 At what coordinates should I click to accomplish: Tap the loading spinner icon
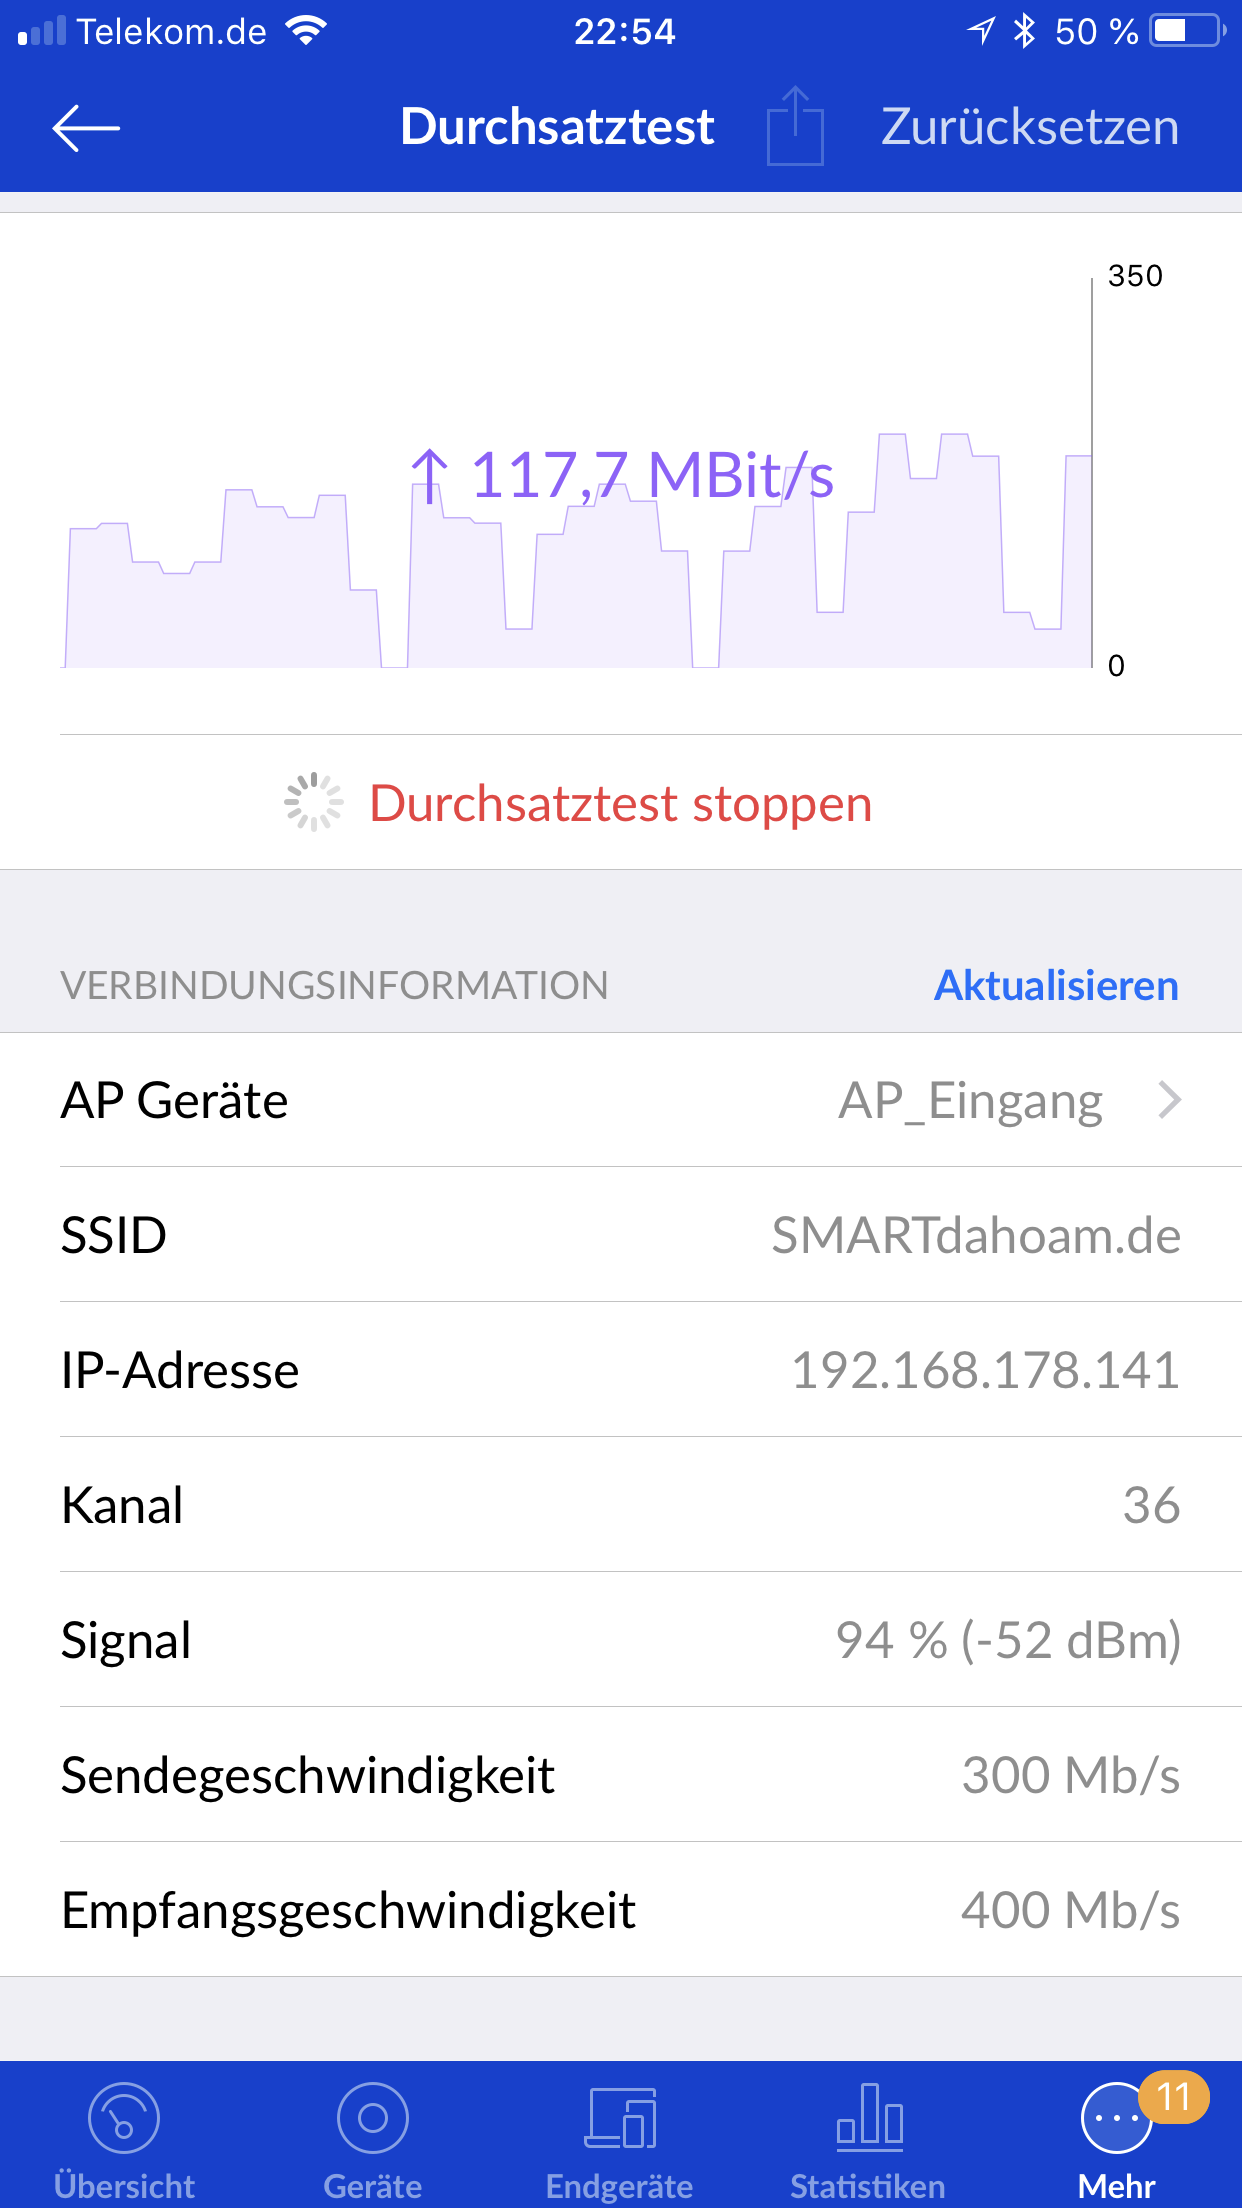pos(313,802)
